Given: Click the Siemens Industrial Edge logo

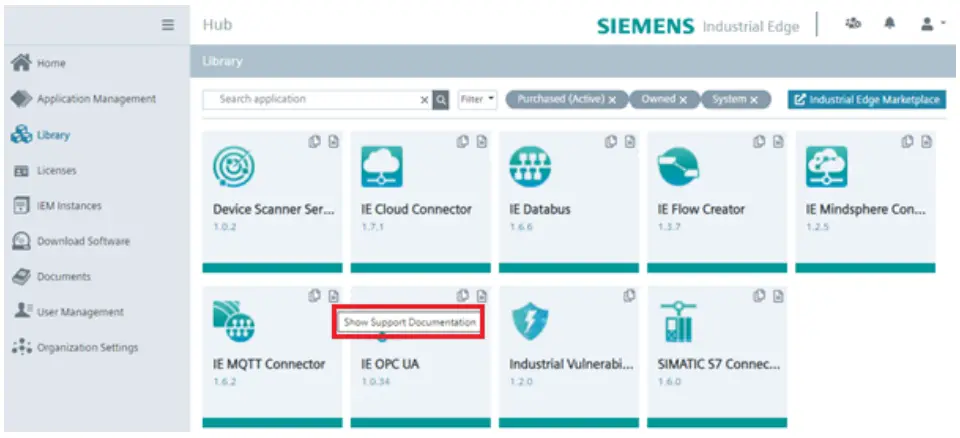Looking at the screenshot, I should [698, 26].
